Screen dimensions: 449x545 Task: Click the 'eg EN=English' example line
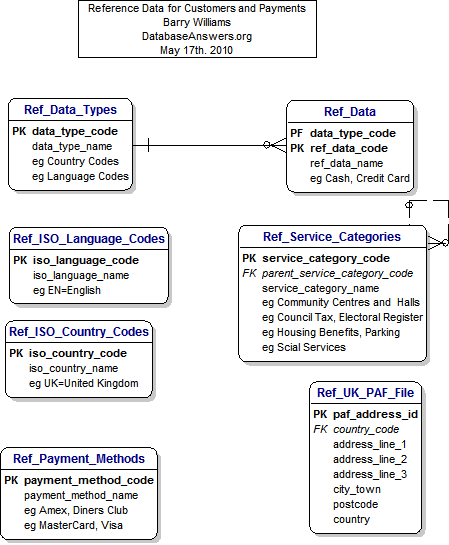tap(67, 290)
